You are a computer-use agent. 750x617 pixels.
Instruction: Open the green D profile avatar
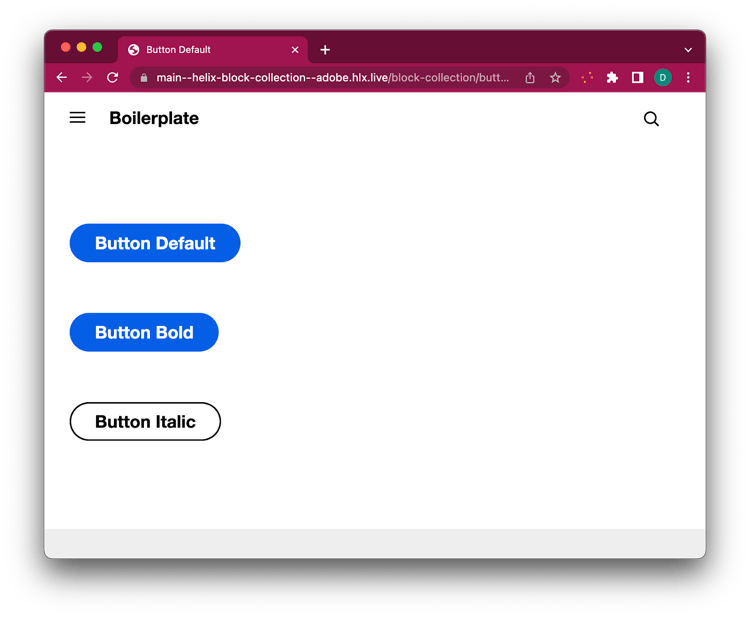(662, 77)
